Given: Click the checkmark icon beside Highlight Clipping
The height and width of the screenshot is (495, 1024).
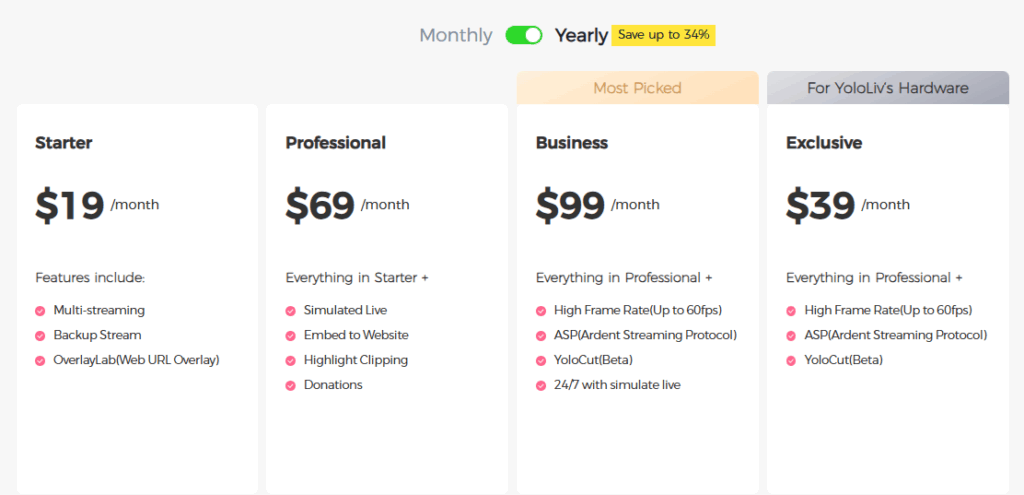Looking at the screenshot, I should 290,361.
